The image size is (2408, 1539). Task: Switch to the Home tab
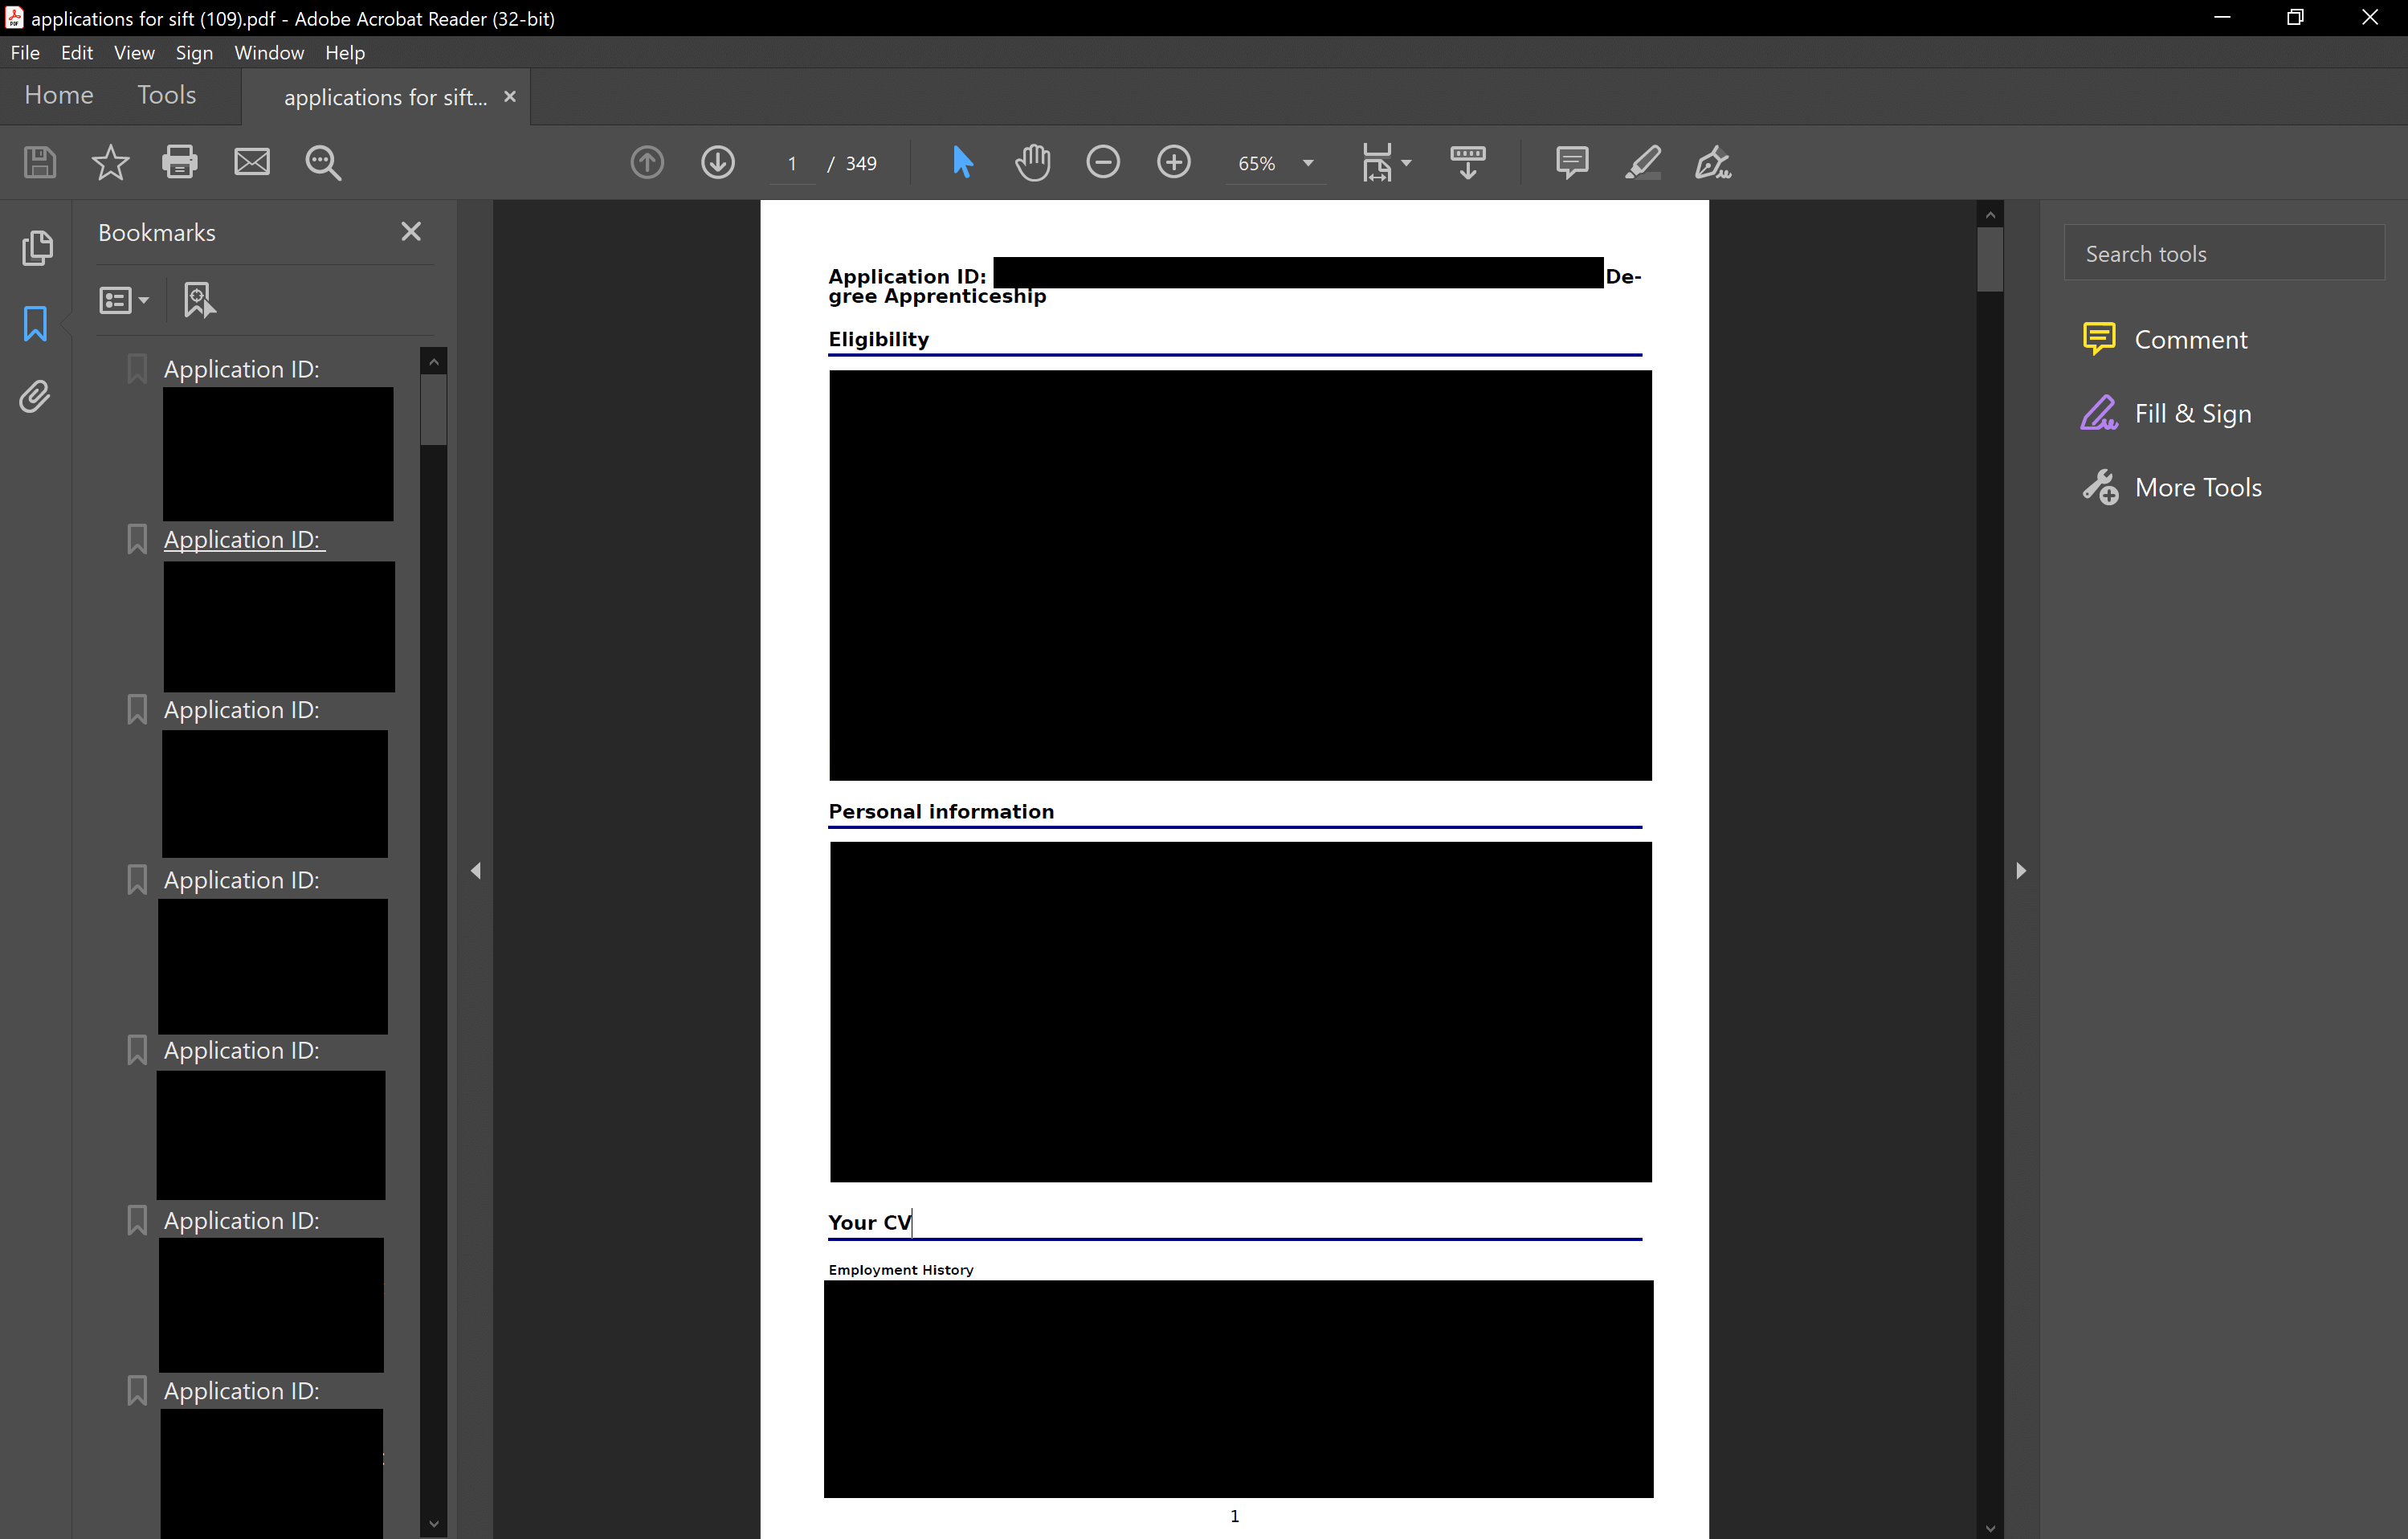tap(58, 95)
